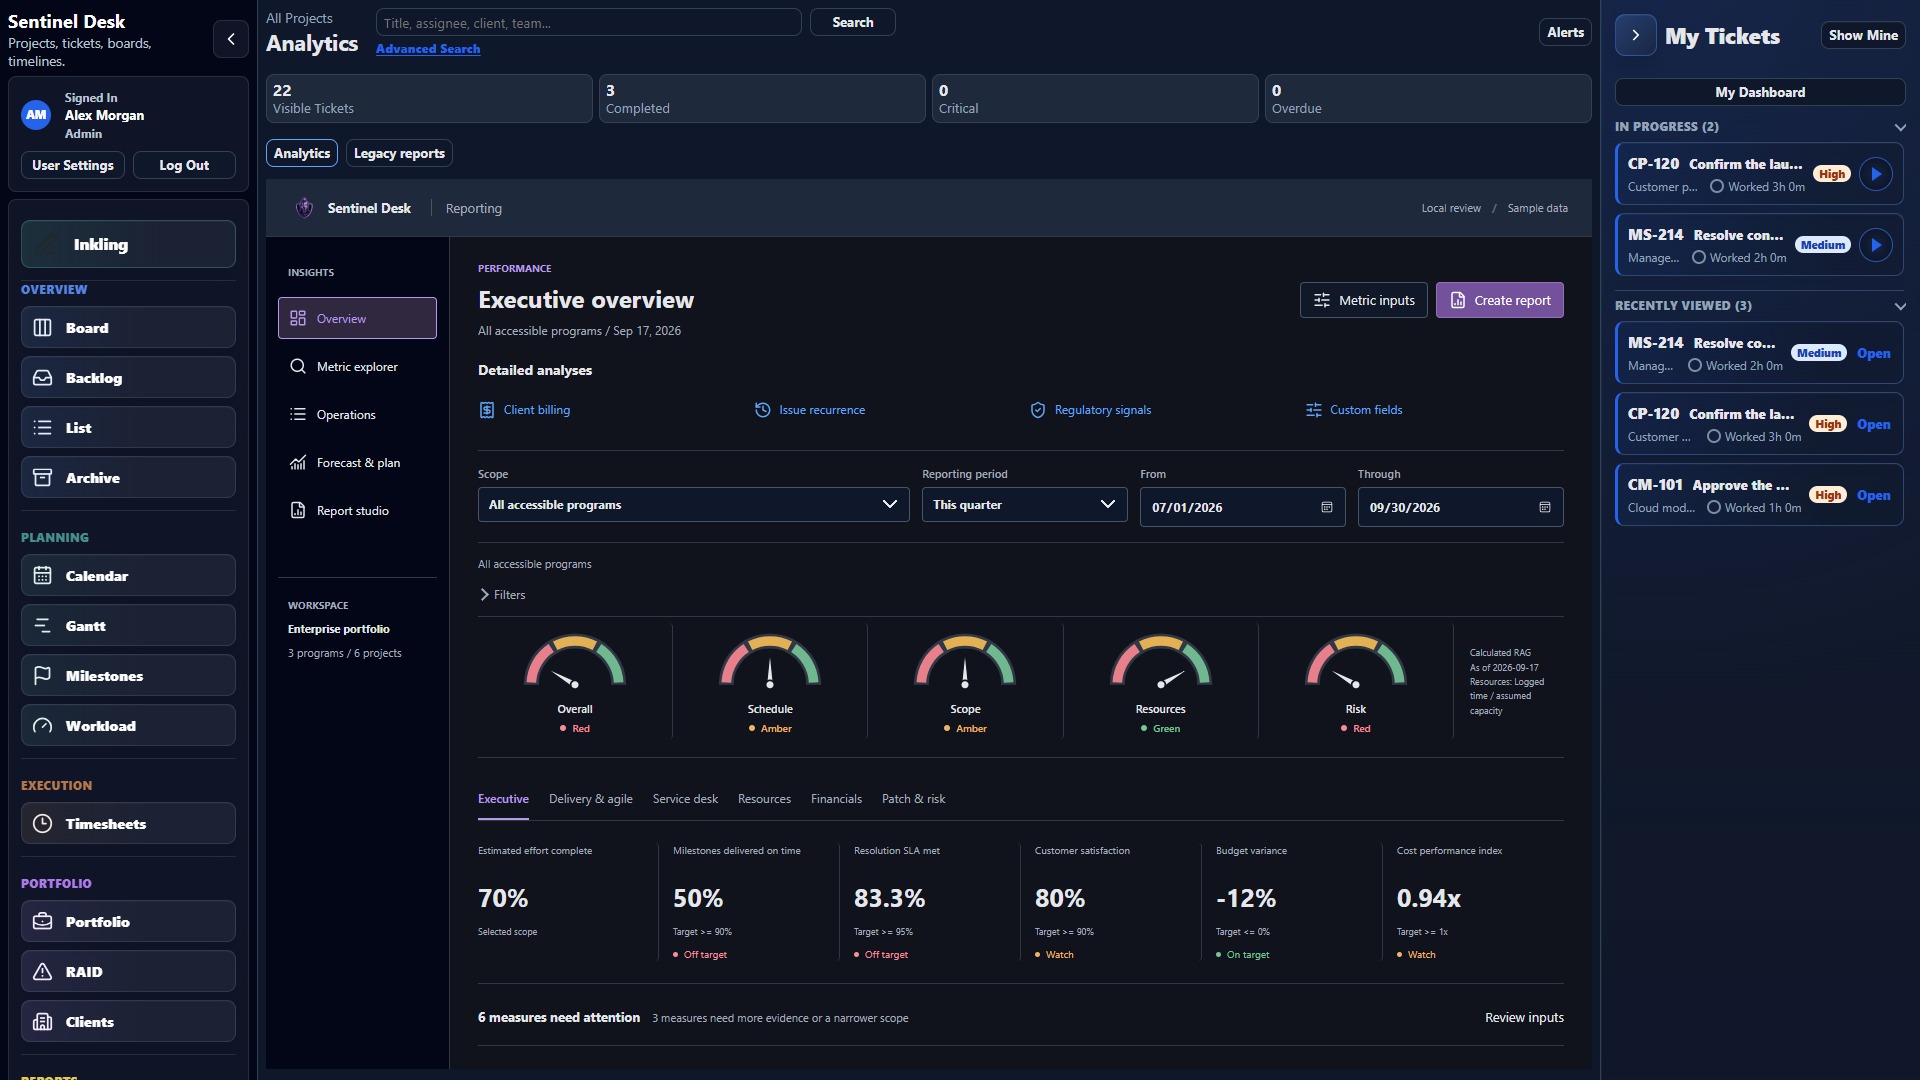The width and height of the screenshot is (1920, 1080).
Task: Open calendar picker for the Through date
Action: pos(1545,508)
